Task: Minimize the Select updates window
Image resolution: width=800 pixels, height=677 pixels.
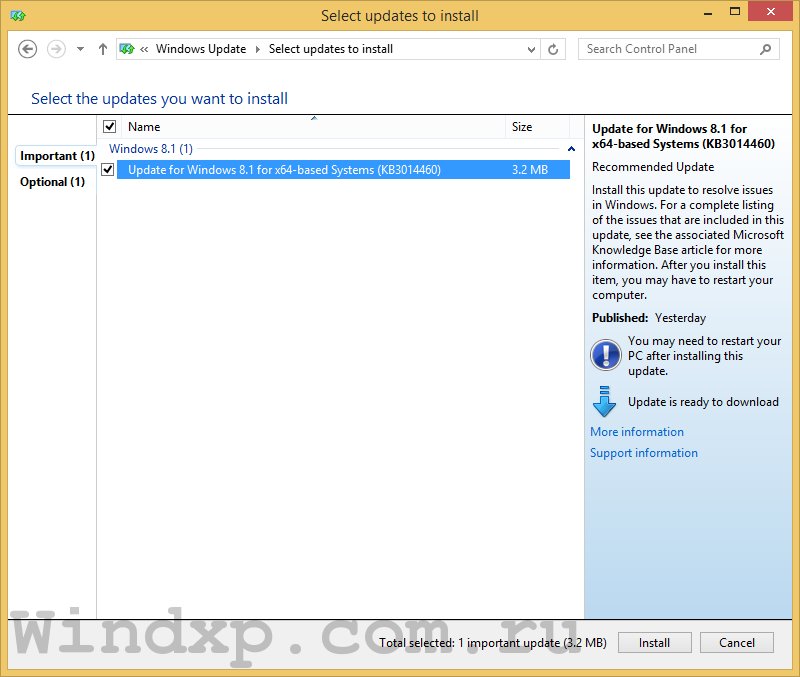Action: [708, 13]
